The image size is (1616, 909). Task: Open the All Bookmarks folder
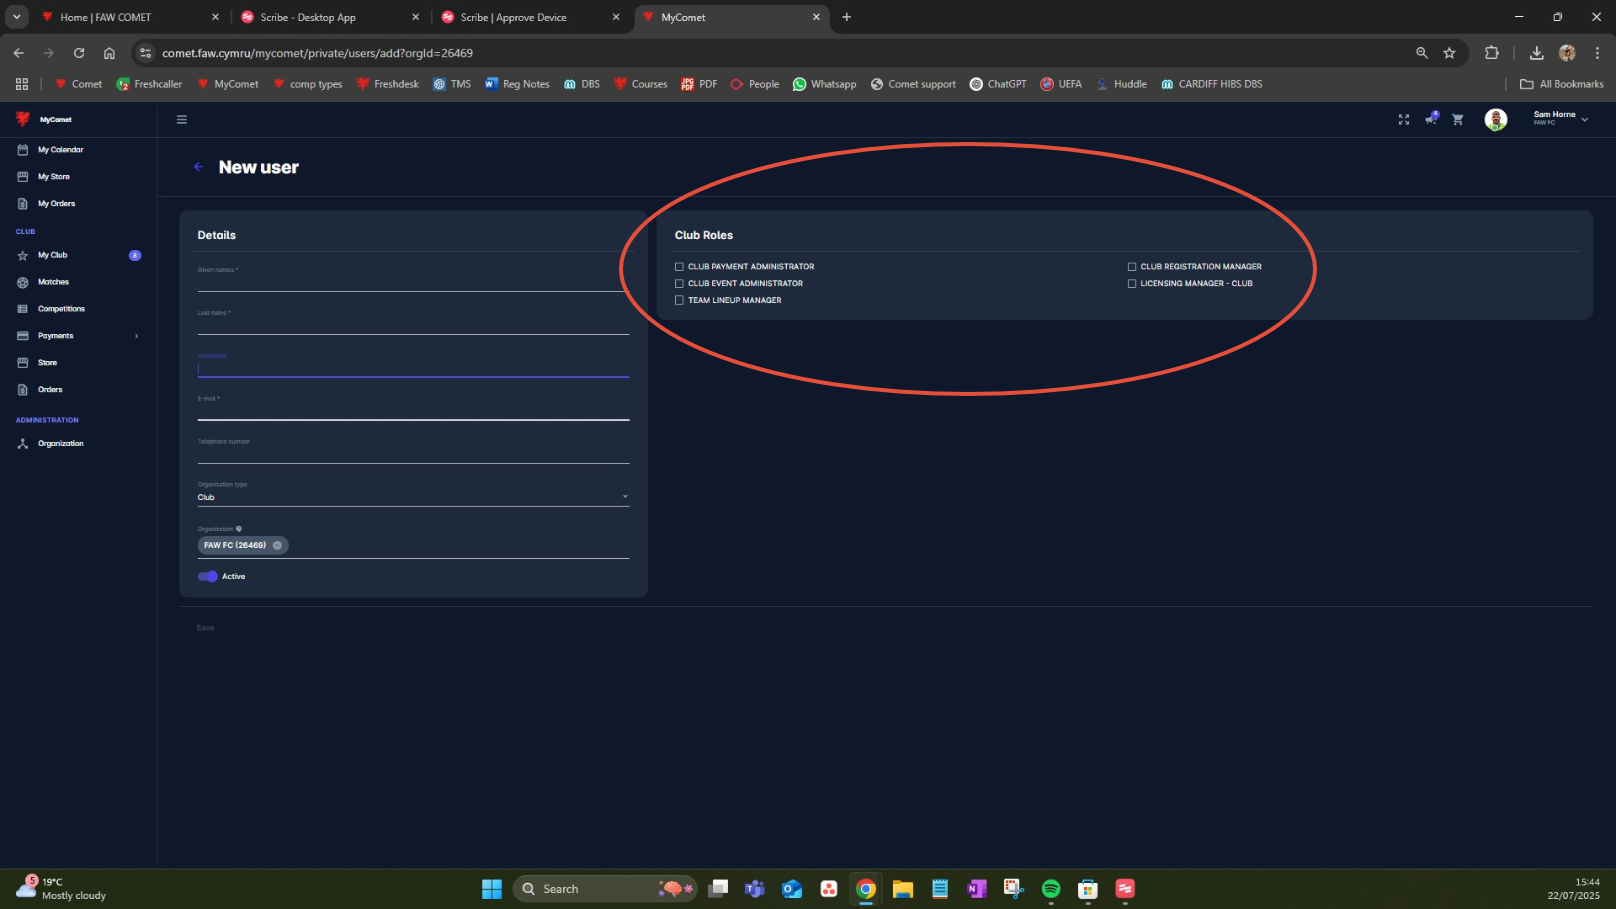(1561, 84)
